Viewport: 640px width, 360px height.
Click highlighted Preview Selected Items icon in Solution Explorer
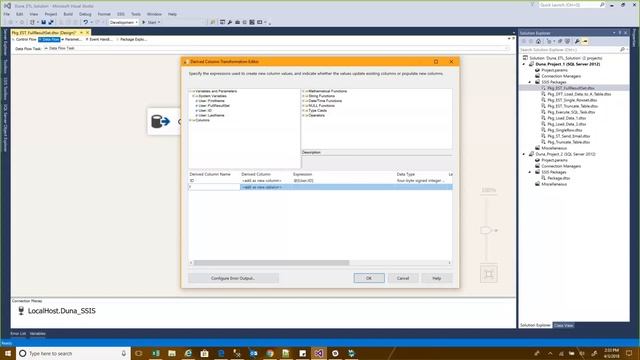tap(585, 41)
